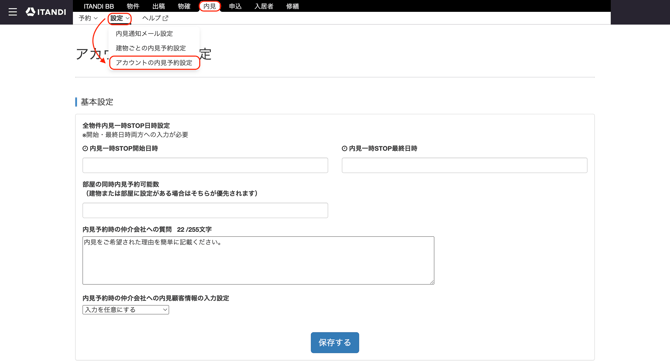Image resolution: width=670 pixels, height=362 pixels.
Task: Switch to the 内見 tab
Action: click(x=209, y=6)
